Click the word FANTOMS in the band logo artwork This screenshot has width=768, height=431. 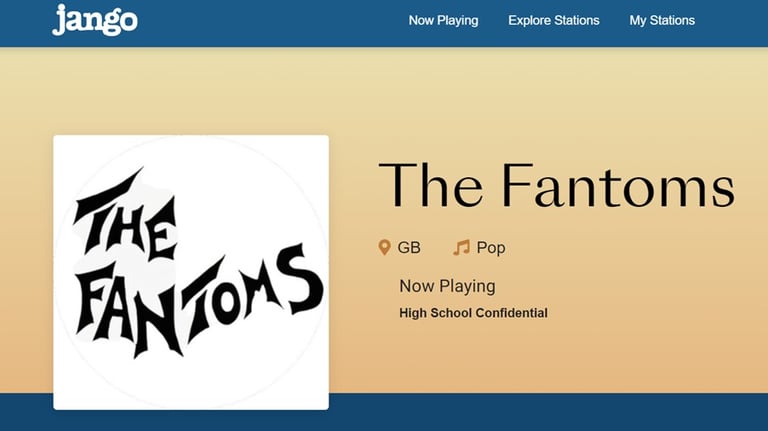(198, 301)
